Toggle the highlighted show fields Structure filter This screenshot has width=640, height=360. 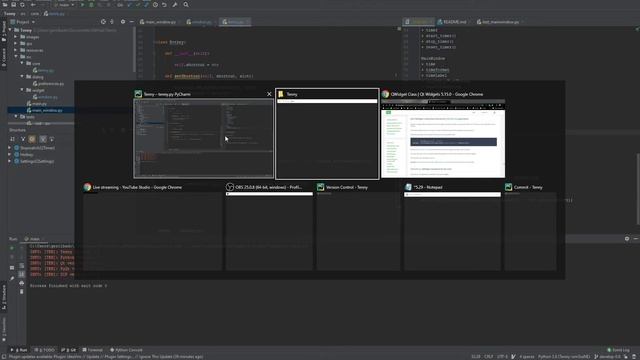32,139
